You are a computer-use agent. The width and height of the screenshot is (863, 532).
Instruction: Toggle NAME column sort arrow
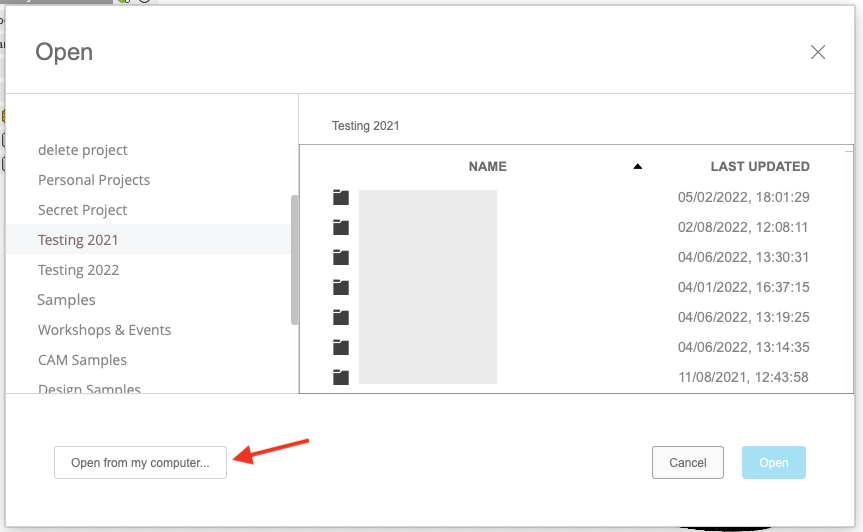(x=637, y=167)
